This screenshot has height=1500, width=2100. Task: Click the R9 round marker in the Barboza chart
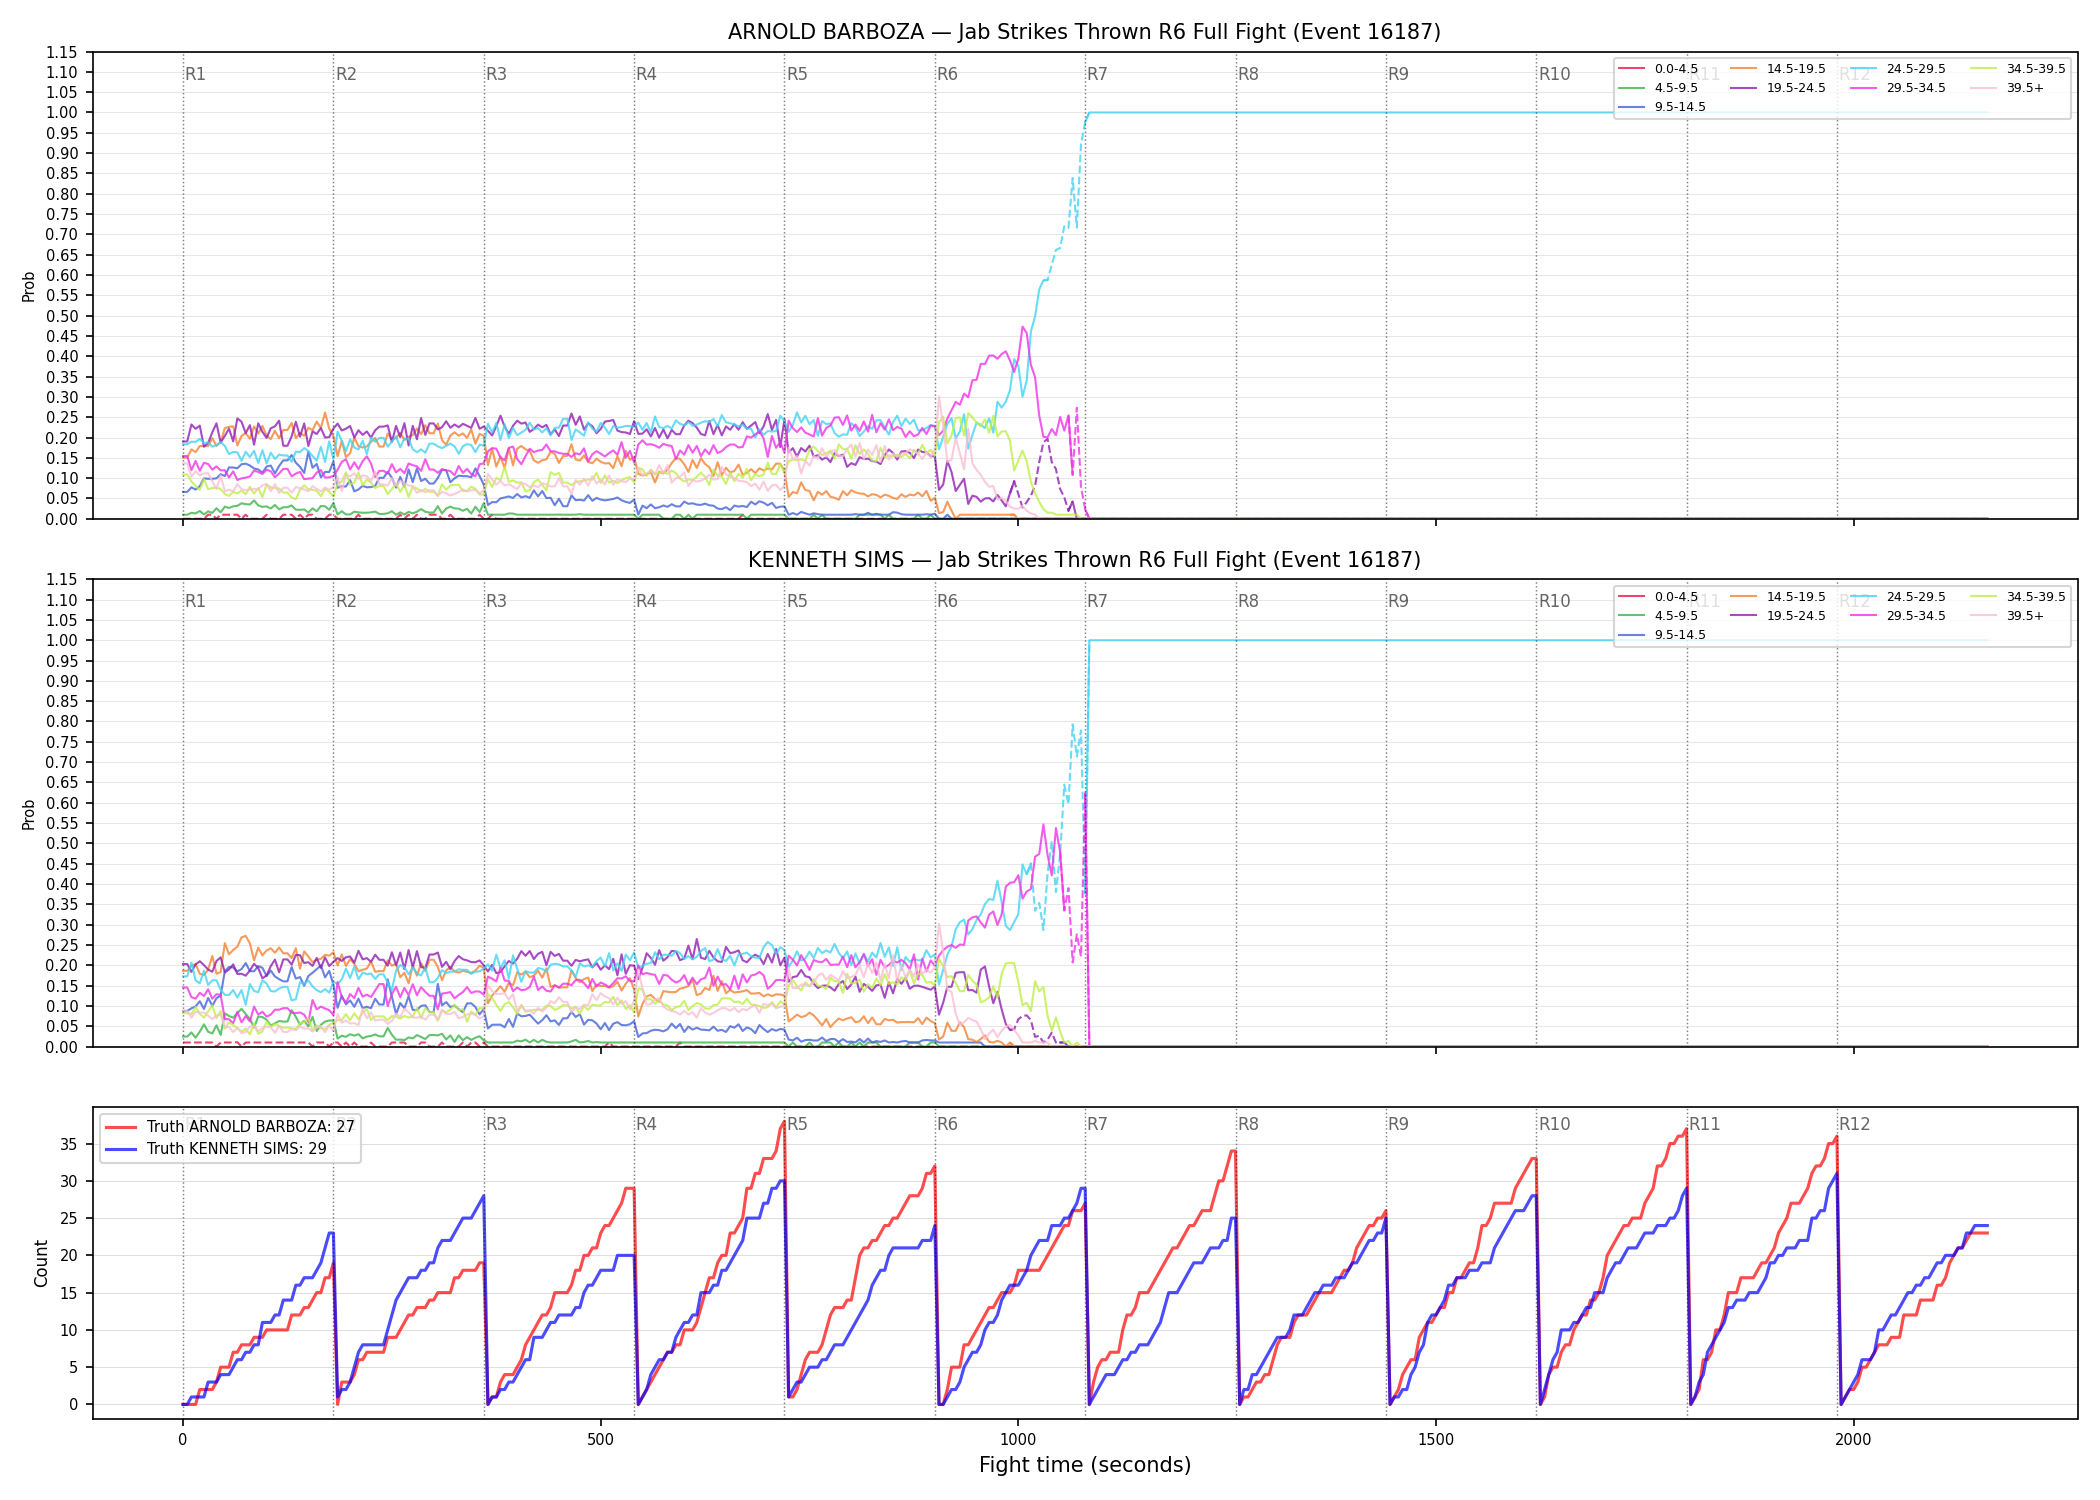click(1398, 74)
